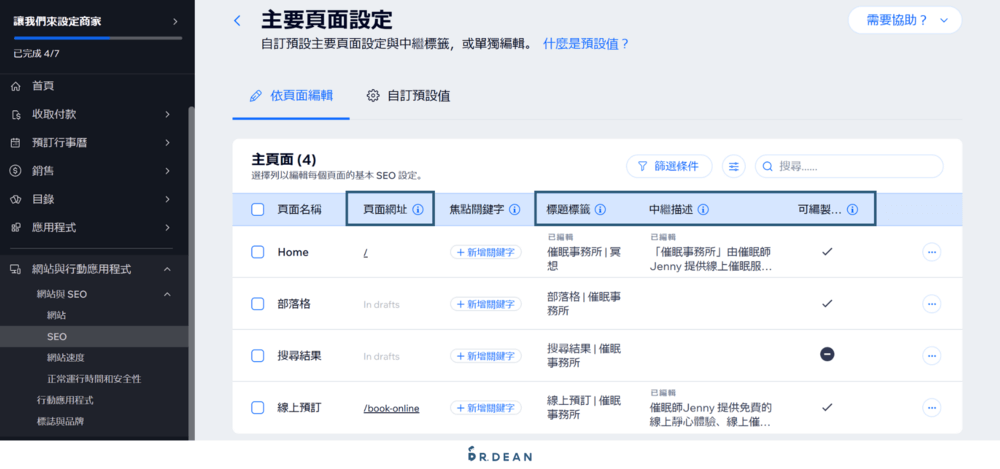Open 正常運行時間和安全性 in the sidebar
Image resolution: width=1000 pixels, height=469 pixels.
[x=94, y=379]
